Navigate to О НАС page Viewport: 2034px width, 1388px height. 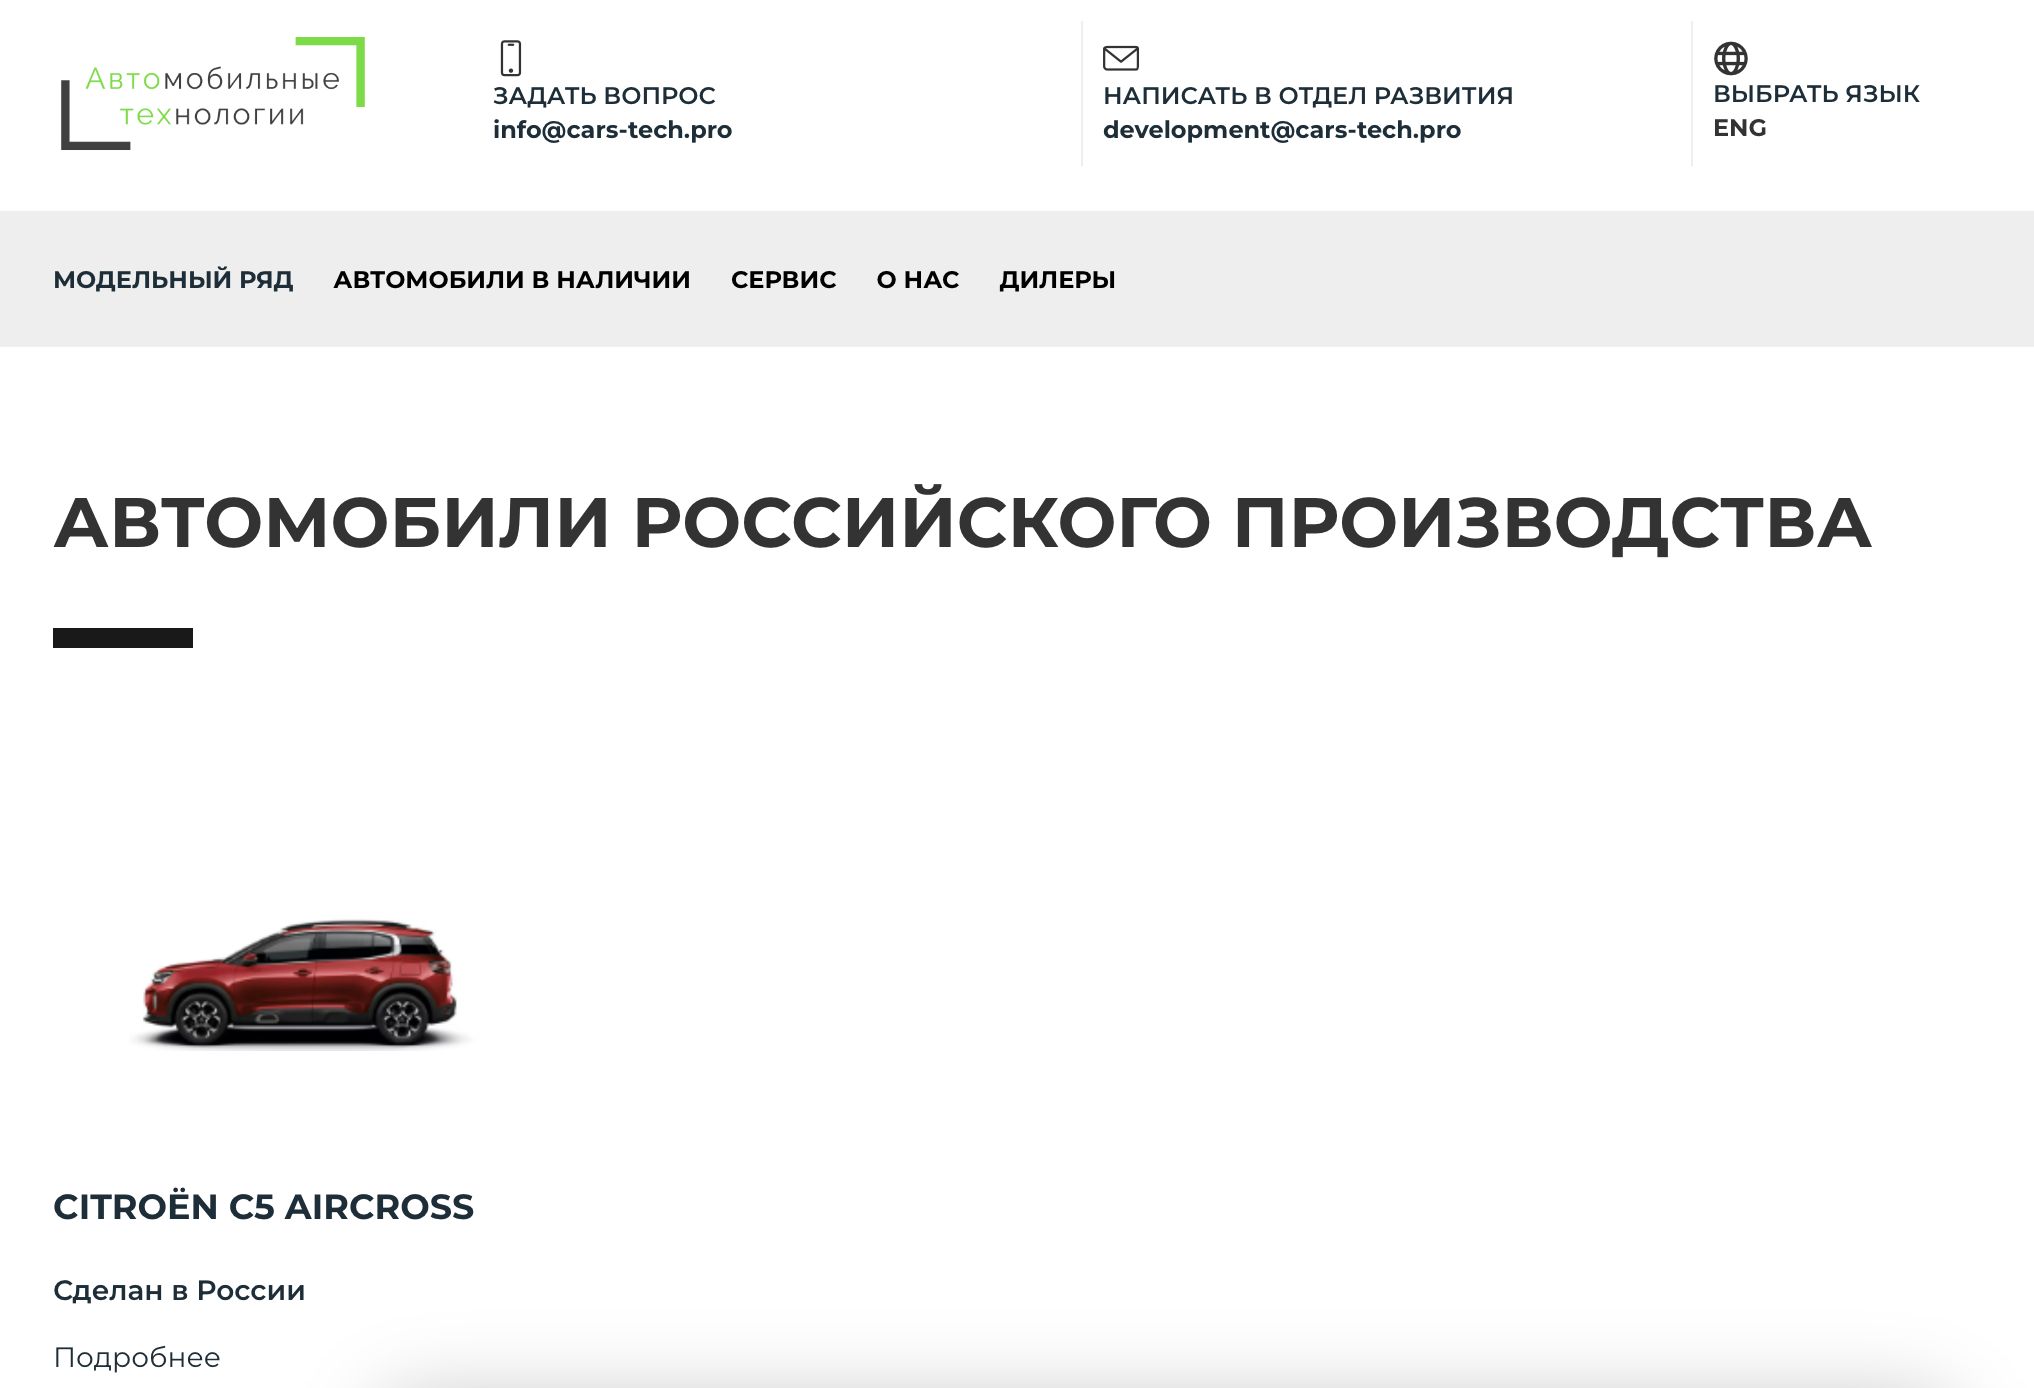(x=917, y=279)
